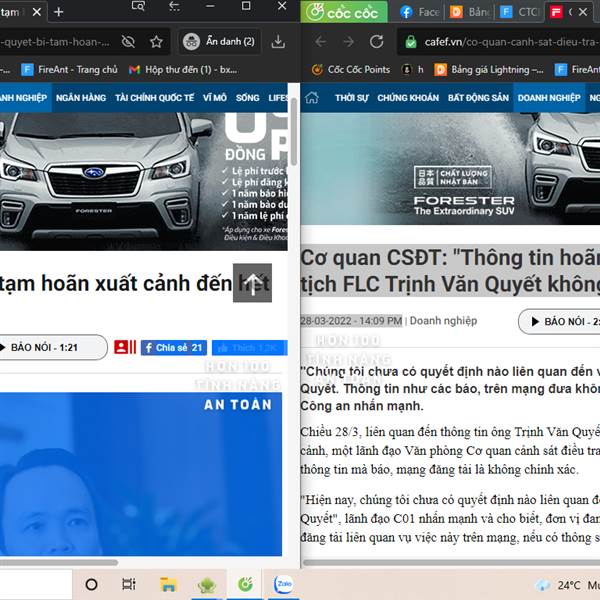Switch to the CTCP tab
Image resolution: width=600 pixels, height=600 pixels.
[x=519, y=12]
